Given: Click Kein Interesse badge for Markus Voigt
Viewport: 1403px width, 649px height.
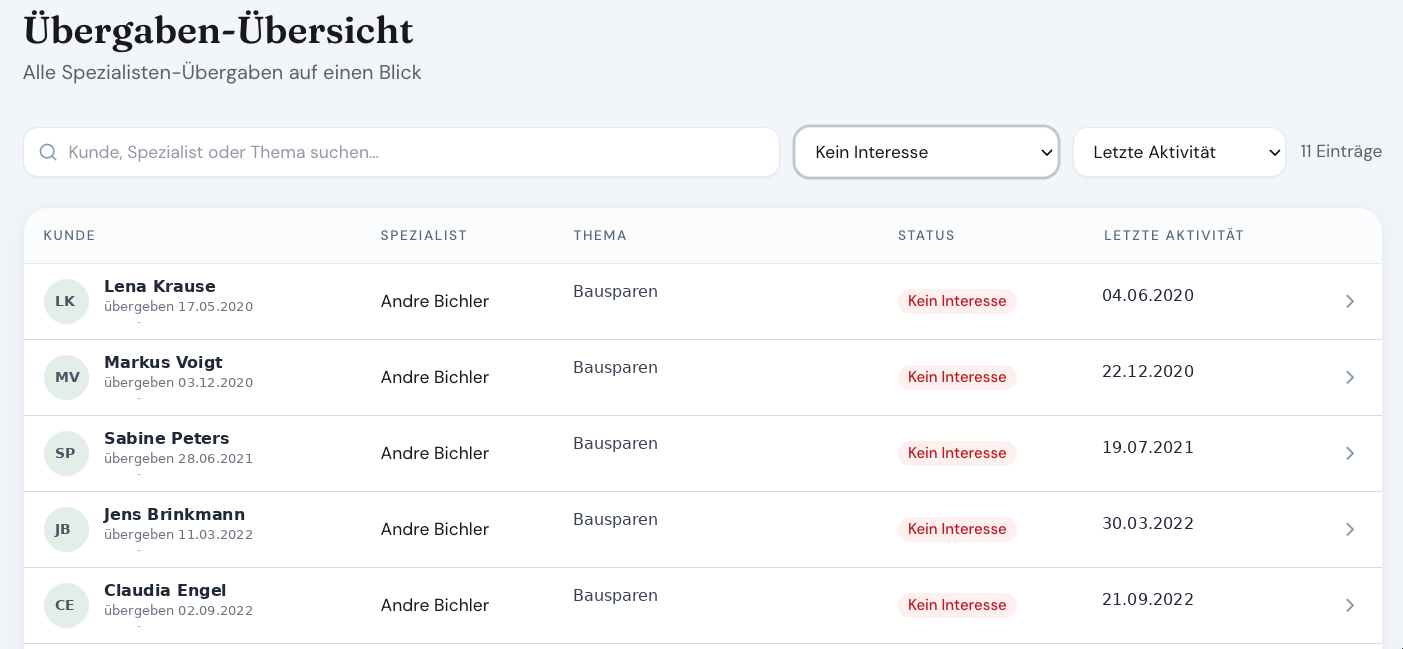Looking at the screenshot, I should (957, 377).
